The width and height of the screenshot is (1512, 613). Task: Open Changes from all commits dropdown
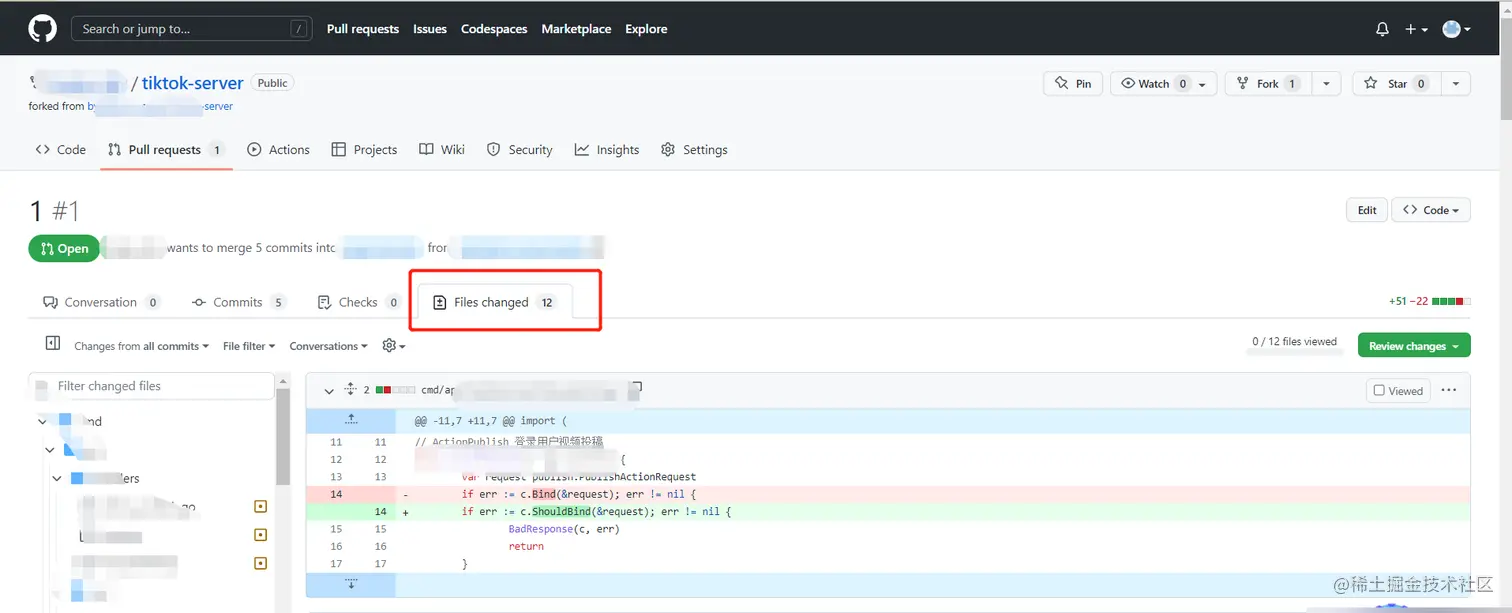141,346
